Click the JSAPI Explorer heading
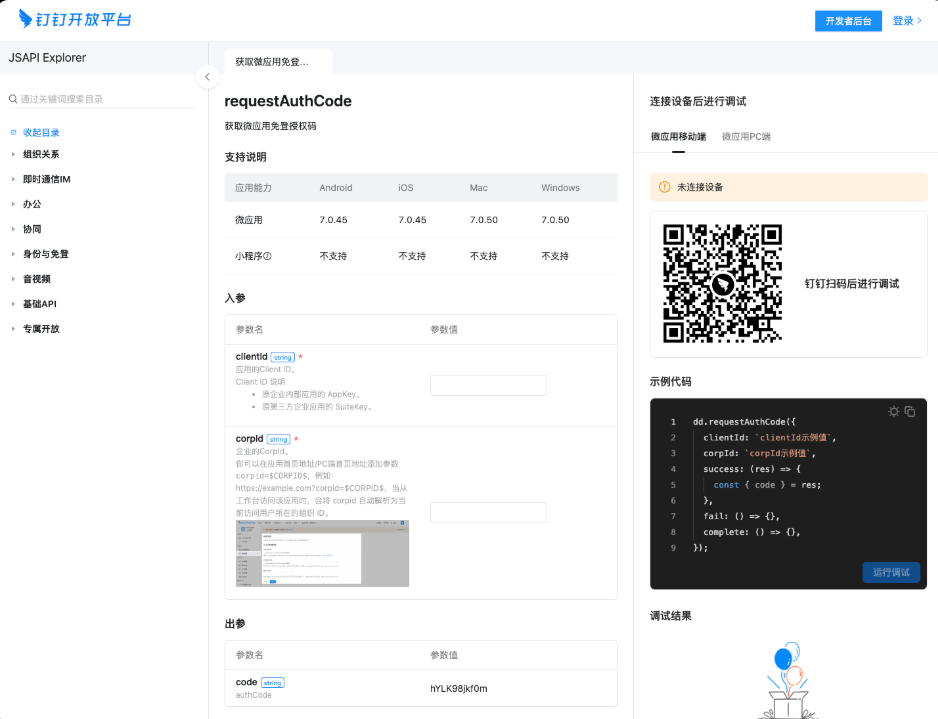The height and width of the screenshot is (719, 938). (x=47, y=58)
